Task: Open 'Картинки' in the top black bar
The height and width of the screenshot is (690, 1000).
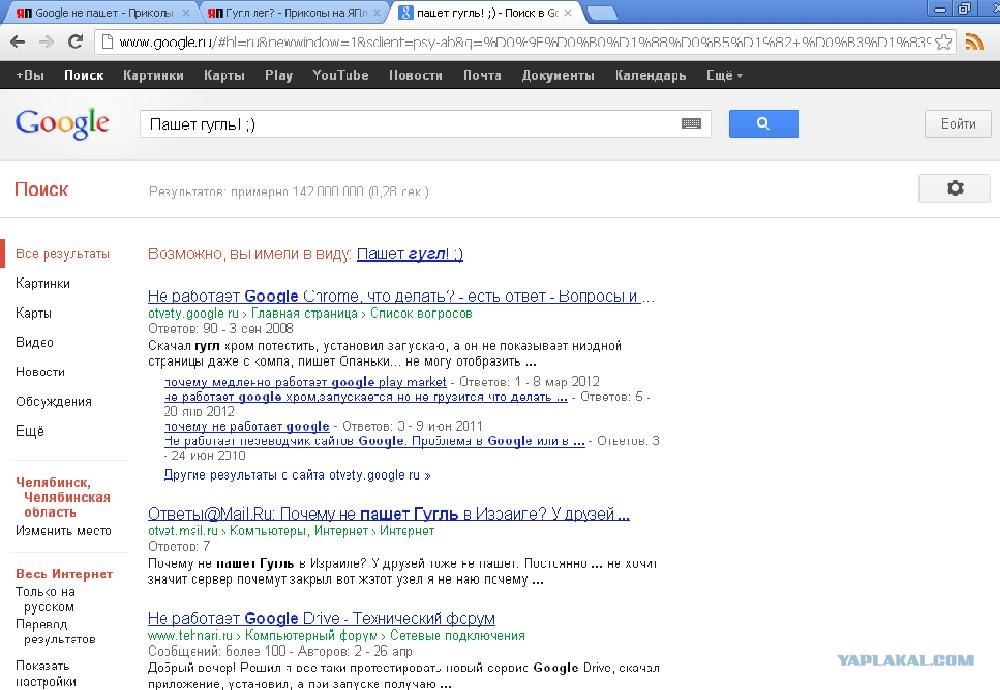Action: click(153, 75)
